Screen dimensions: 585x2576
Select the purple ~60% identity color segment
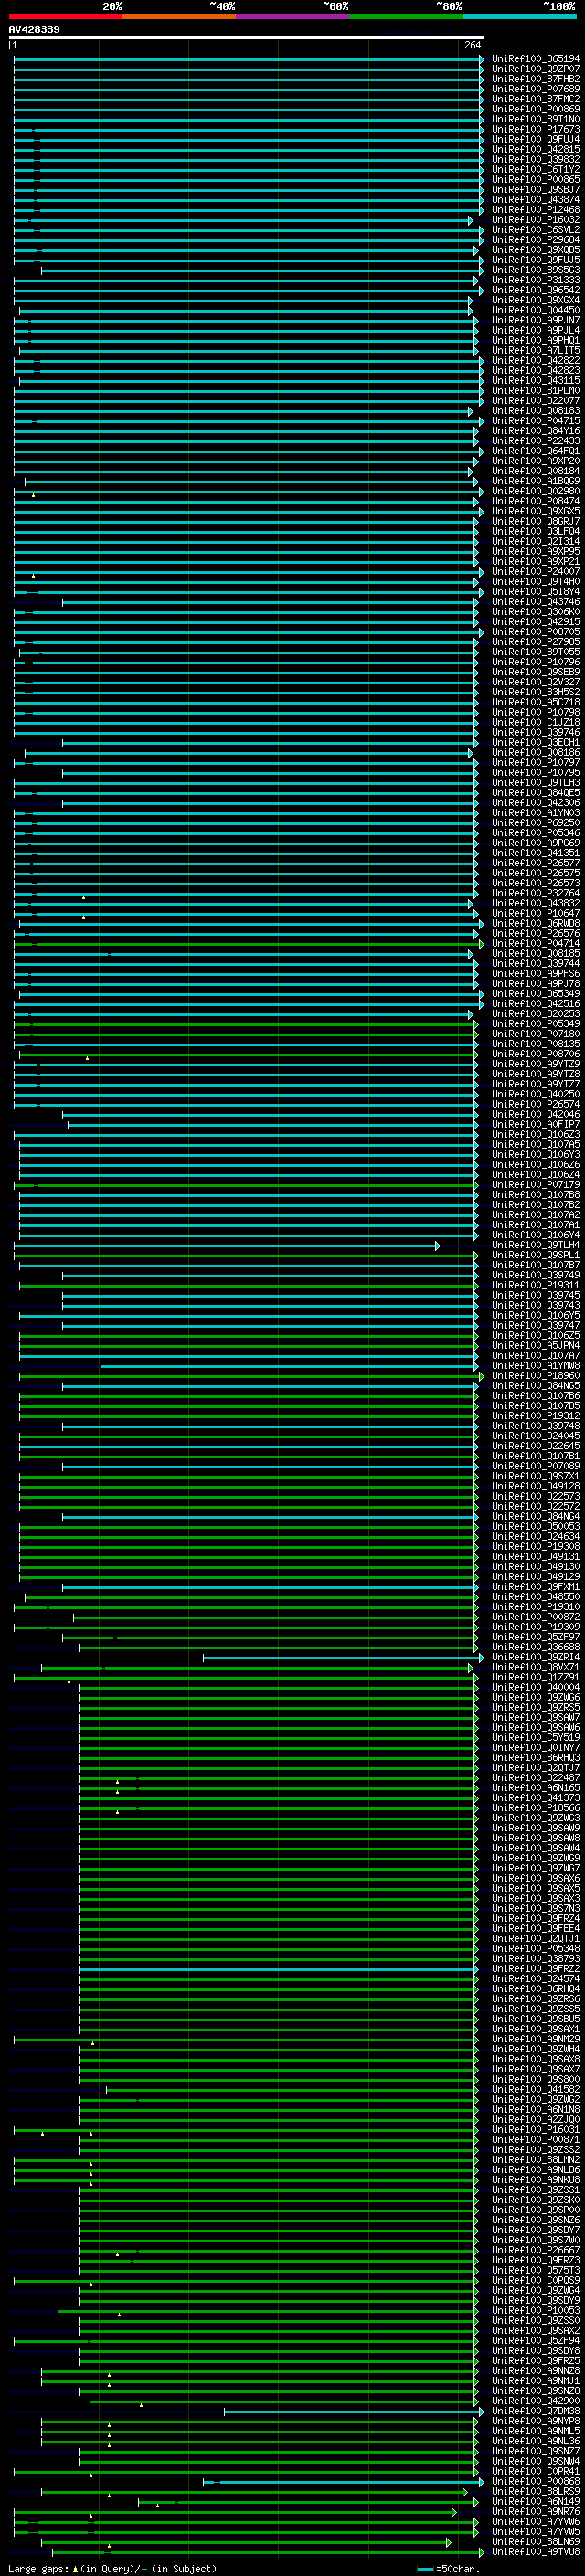(292, 16)
